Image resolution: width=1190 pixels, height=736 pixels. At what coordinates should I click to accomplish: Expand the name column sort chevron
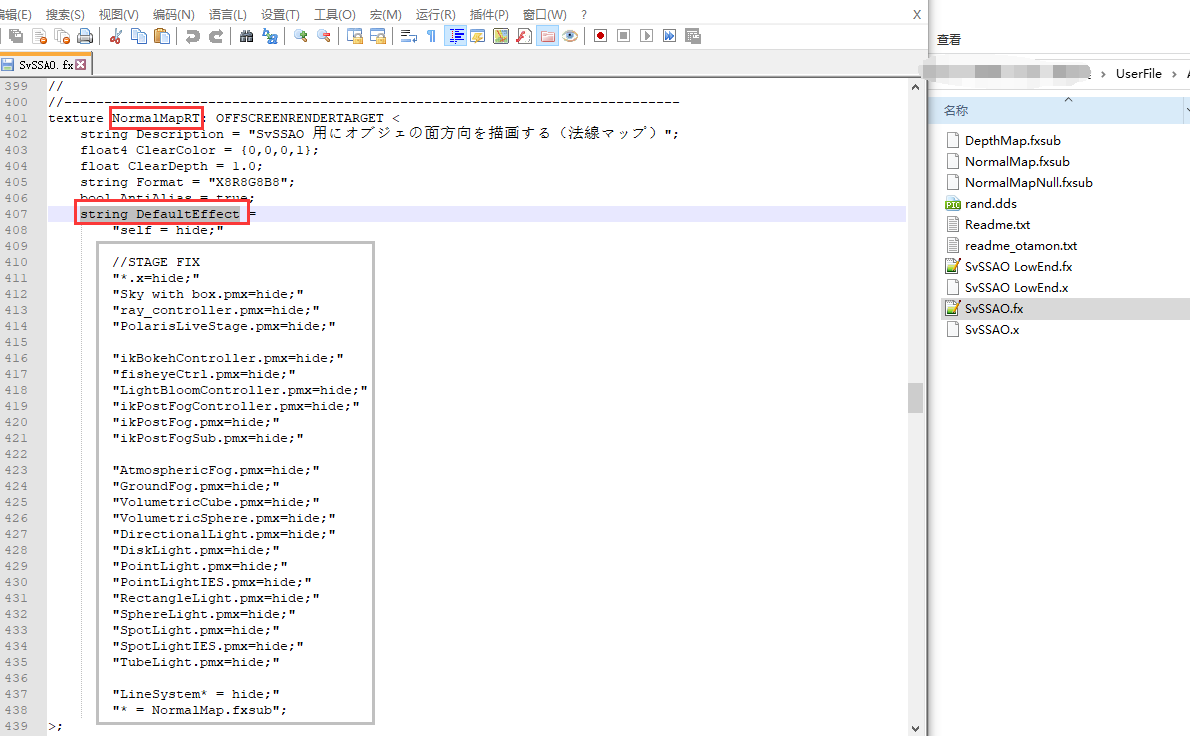1068,99
